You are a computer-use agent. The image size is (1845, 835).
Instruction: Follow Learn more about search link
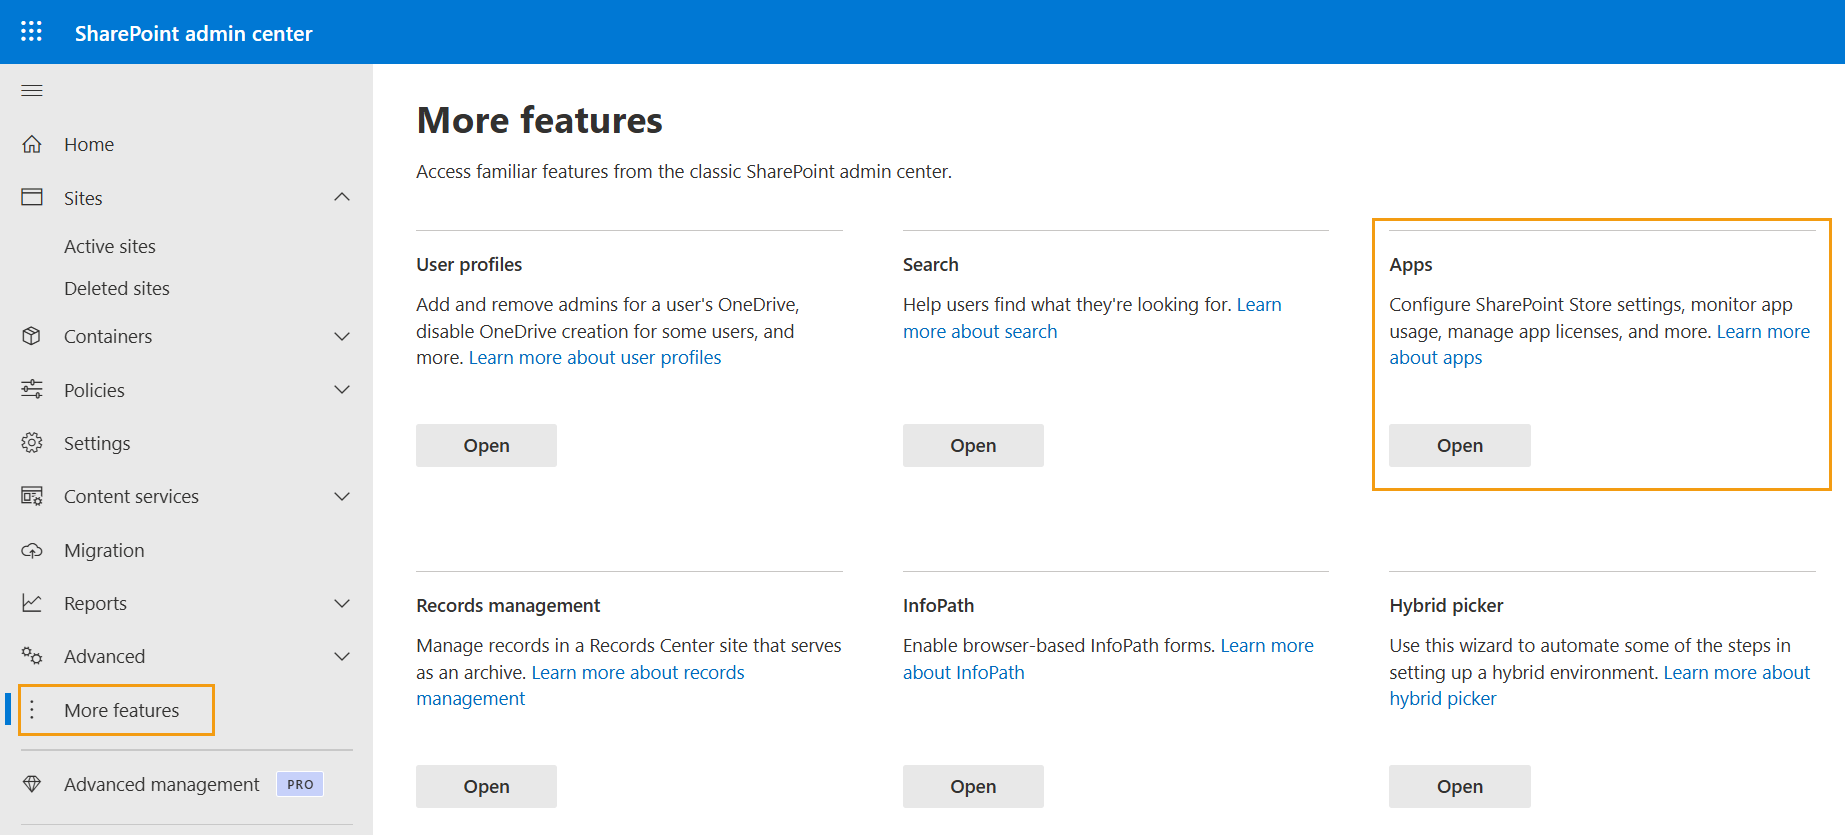(980, 332)
